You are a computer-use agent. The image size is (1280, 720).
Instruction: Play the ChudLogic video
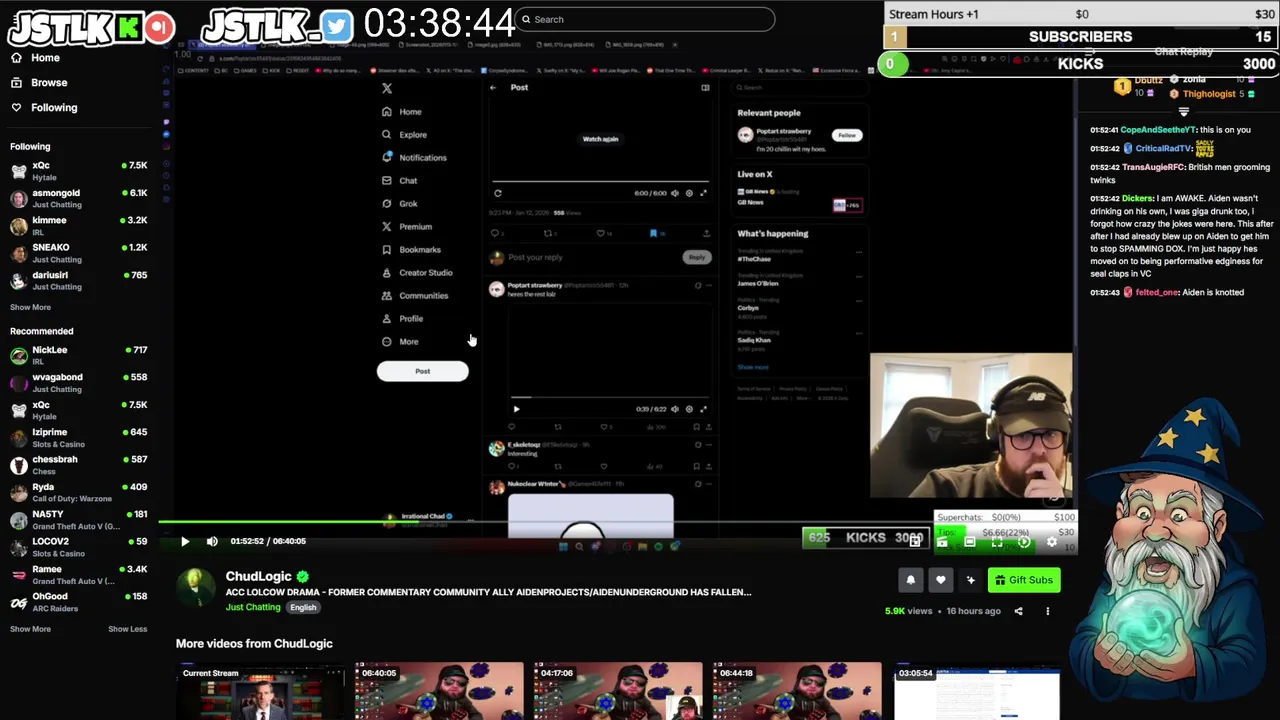coord(185,541)
